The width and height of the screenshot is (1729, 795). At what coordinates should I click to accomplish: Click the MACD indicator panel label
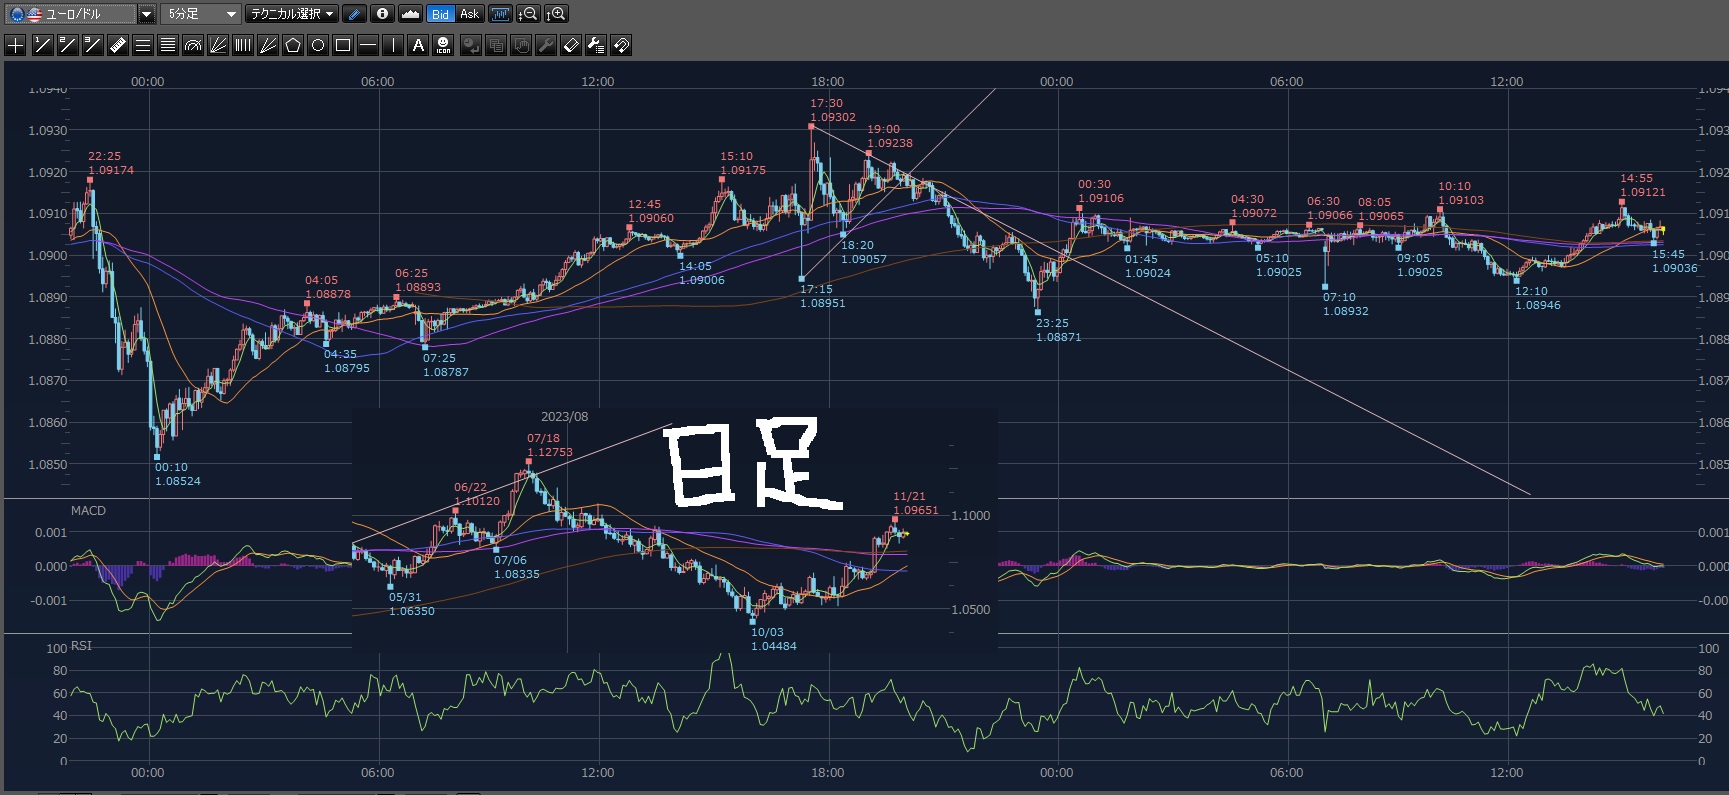[88, 511]
